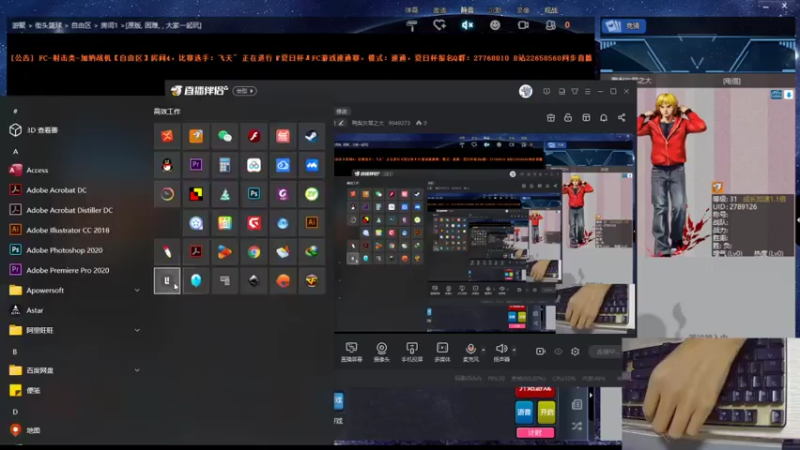Click the blue 语音 button
The width and height of the screenshot is (800, 450).
coord(524,412)
